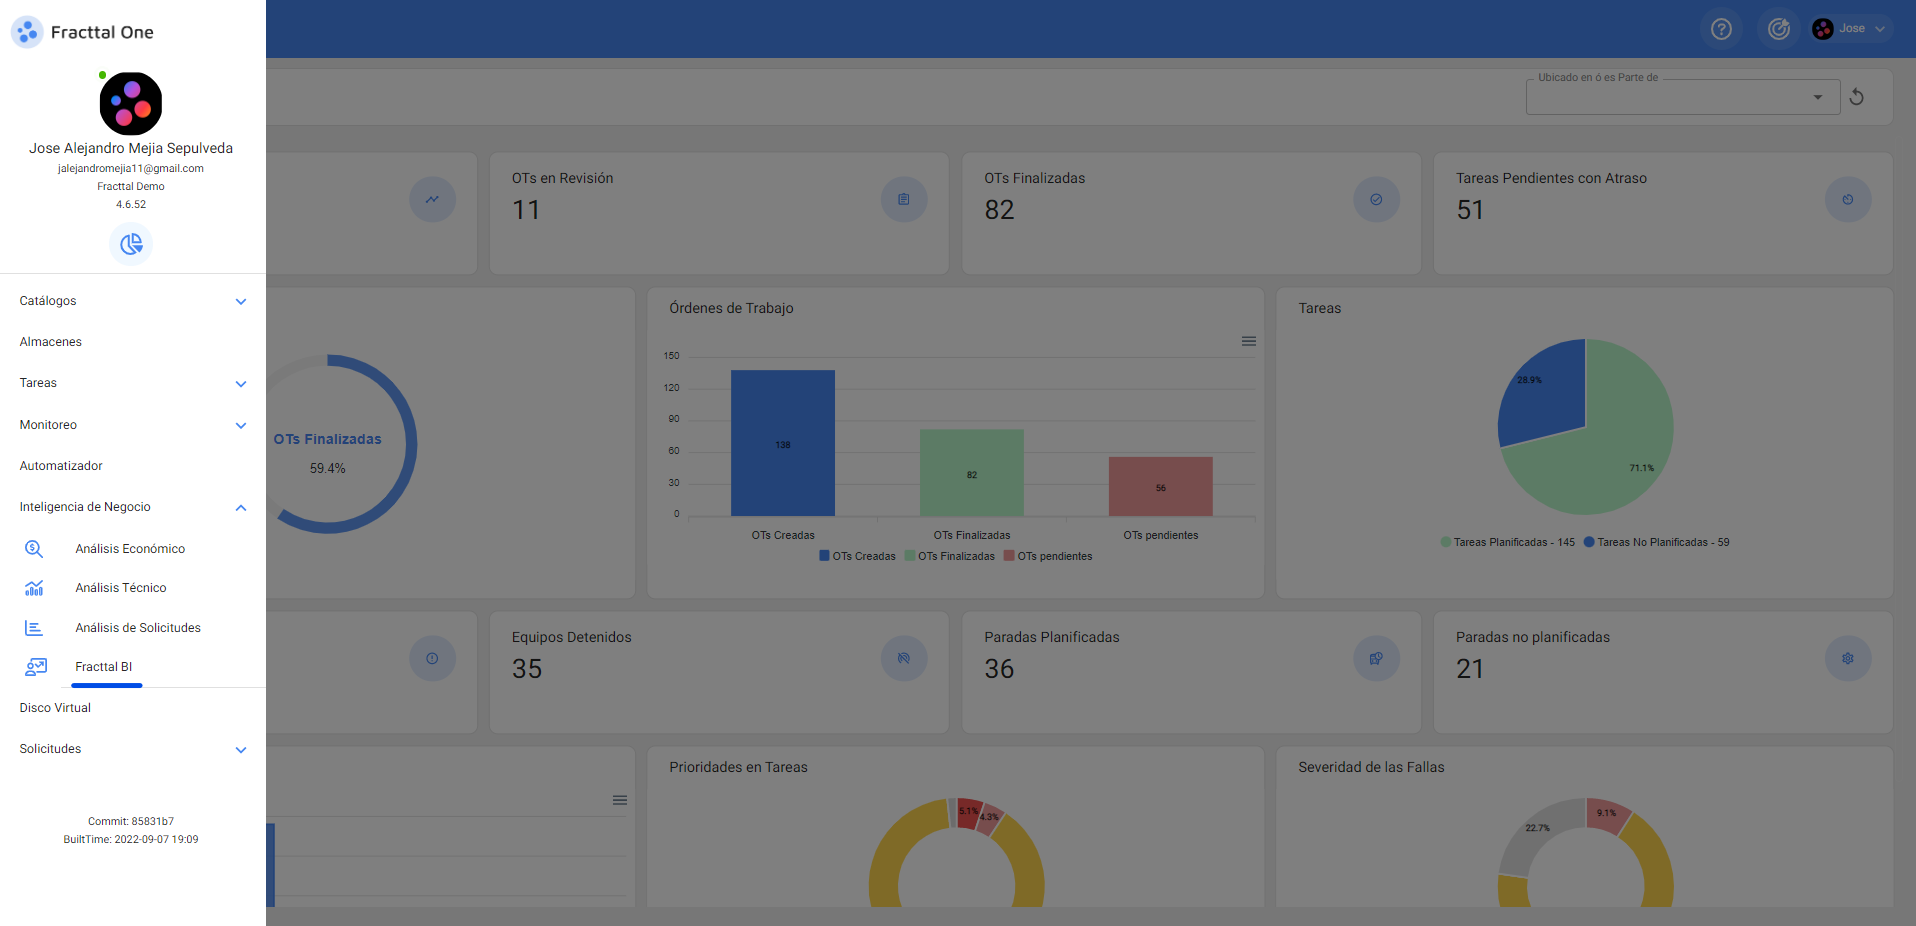Toggle the OTs Creadas legend entry
The width and height of the screenshot is (1916, 926).
click(x=857, y=557)
